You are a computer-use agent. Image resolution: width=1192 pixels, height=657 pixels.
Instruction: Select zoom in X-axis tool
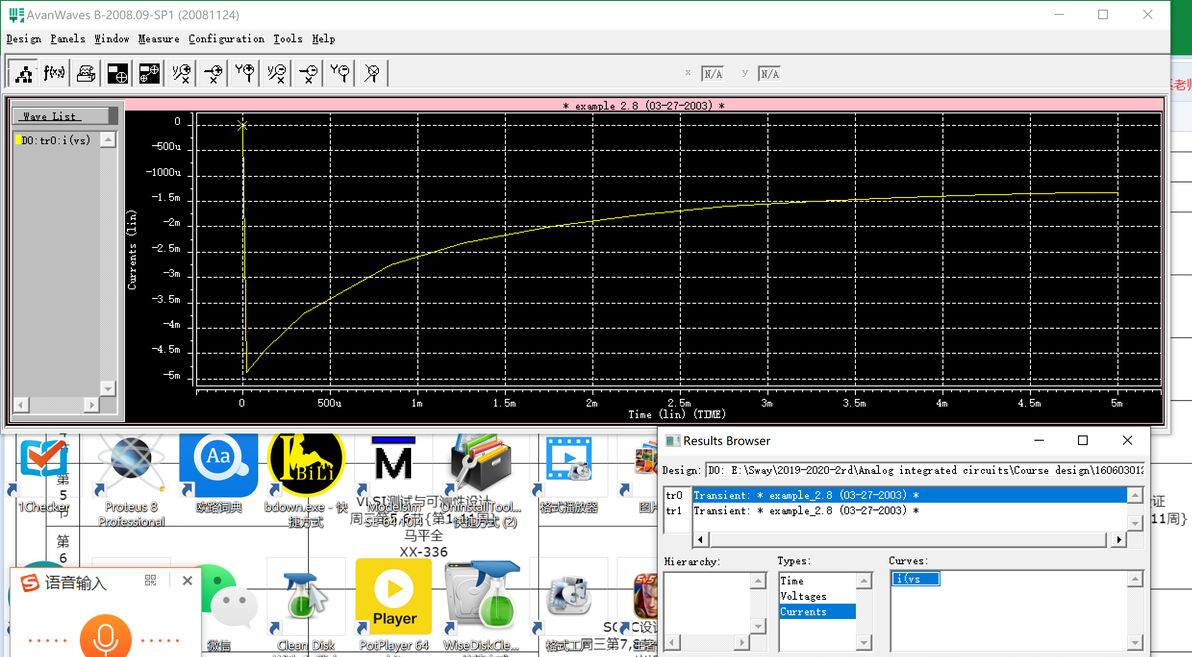(x=214, y=73)
